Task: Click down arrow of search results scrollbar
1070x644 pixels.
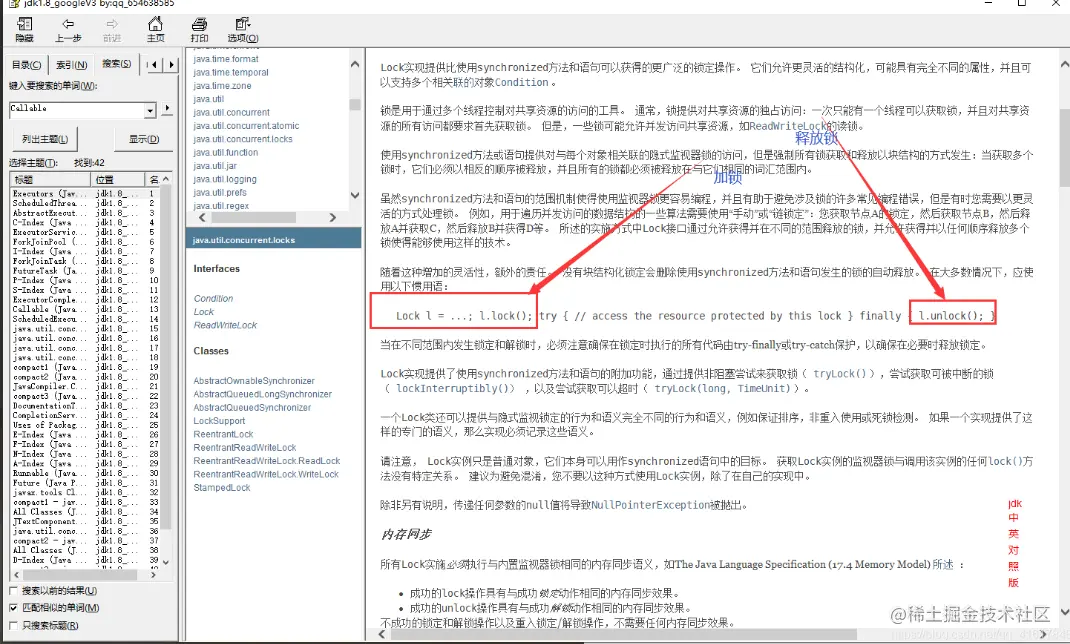Action: tap(166, 562)
